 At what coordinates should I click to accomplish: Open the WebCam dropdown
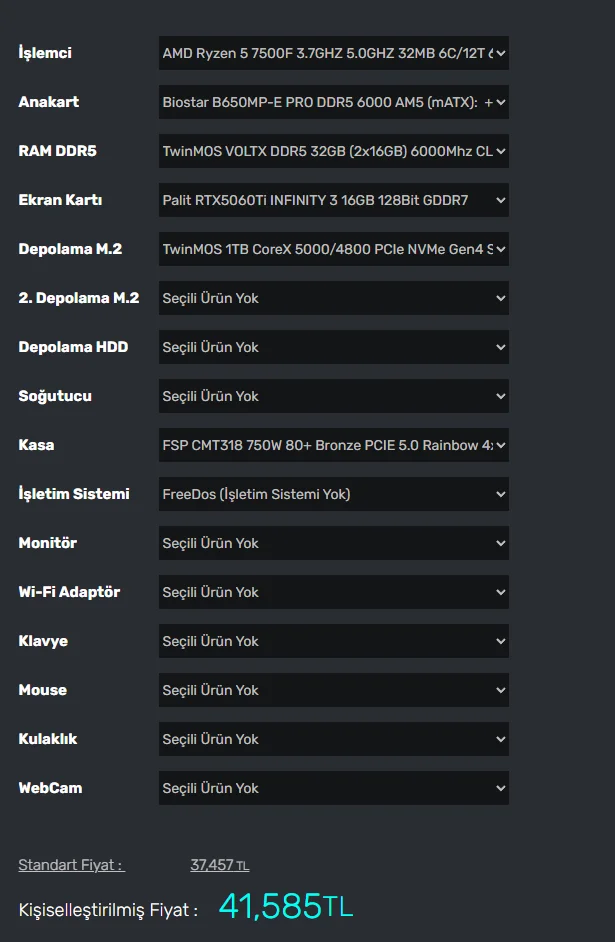[x=333, y=788]
